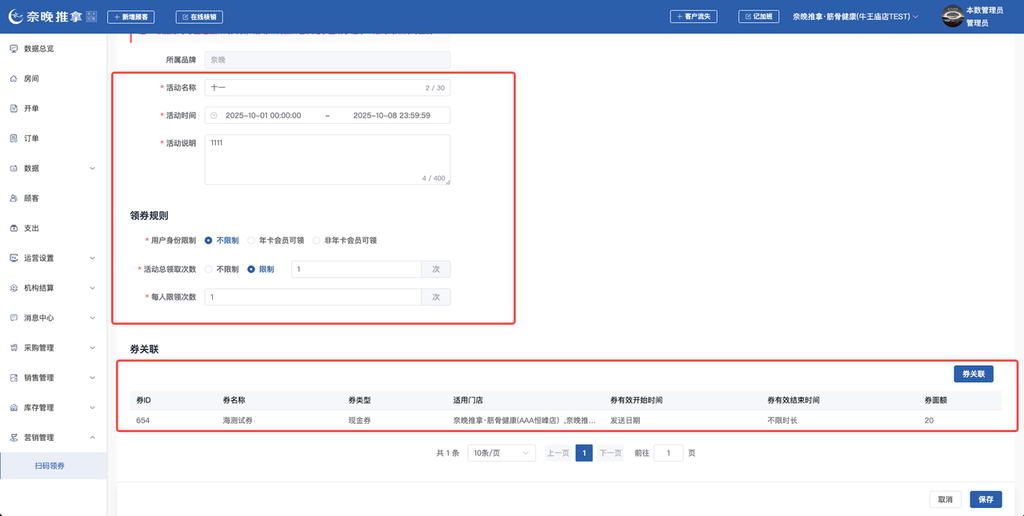Viewport: 1024px width, 516px height.
Task: Open 扫码领券 submenu item
Action: [54, 466]
